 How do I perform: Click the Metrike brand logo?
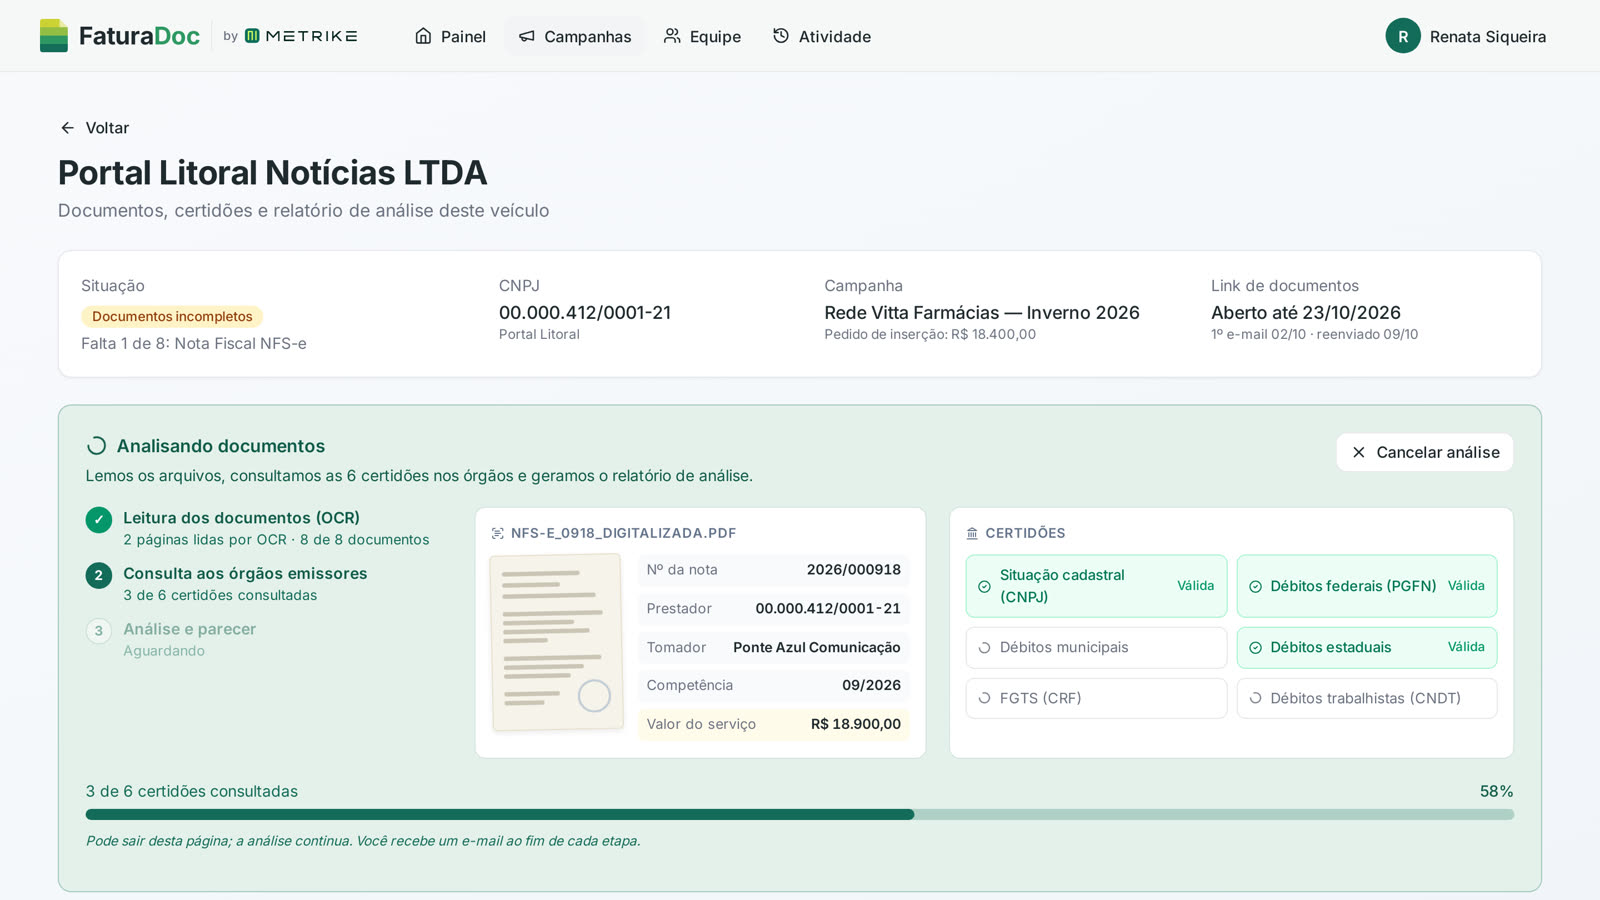click(x=301, y=36)
